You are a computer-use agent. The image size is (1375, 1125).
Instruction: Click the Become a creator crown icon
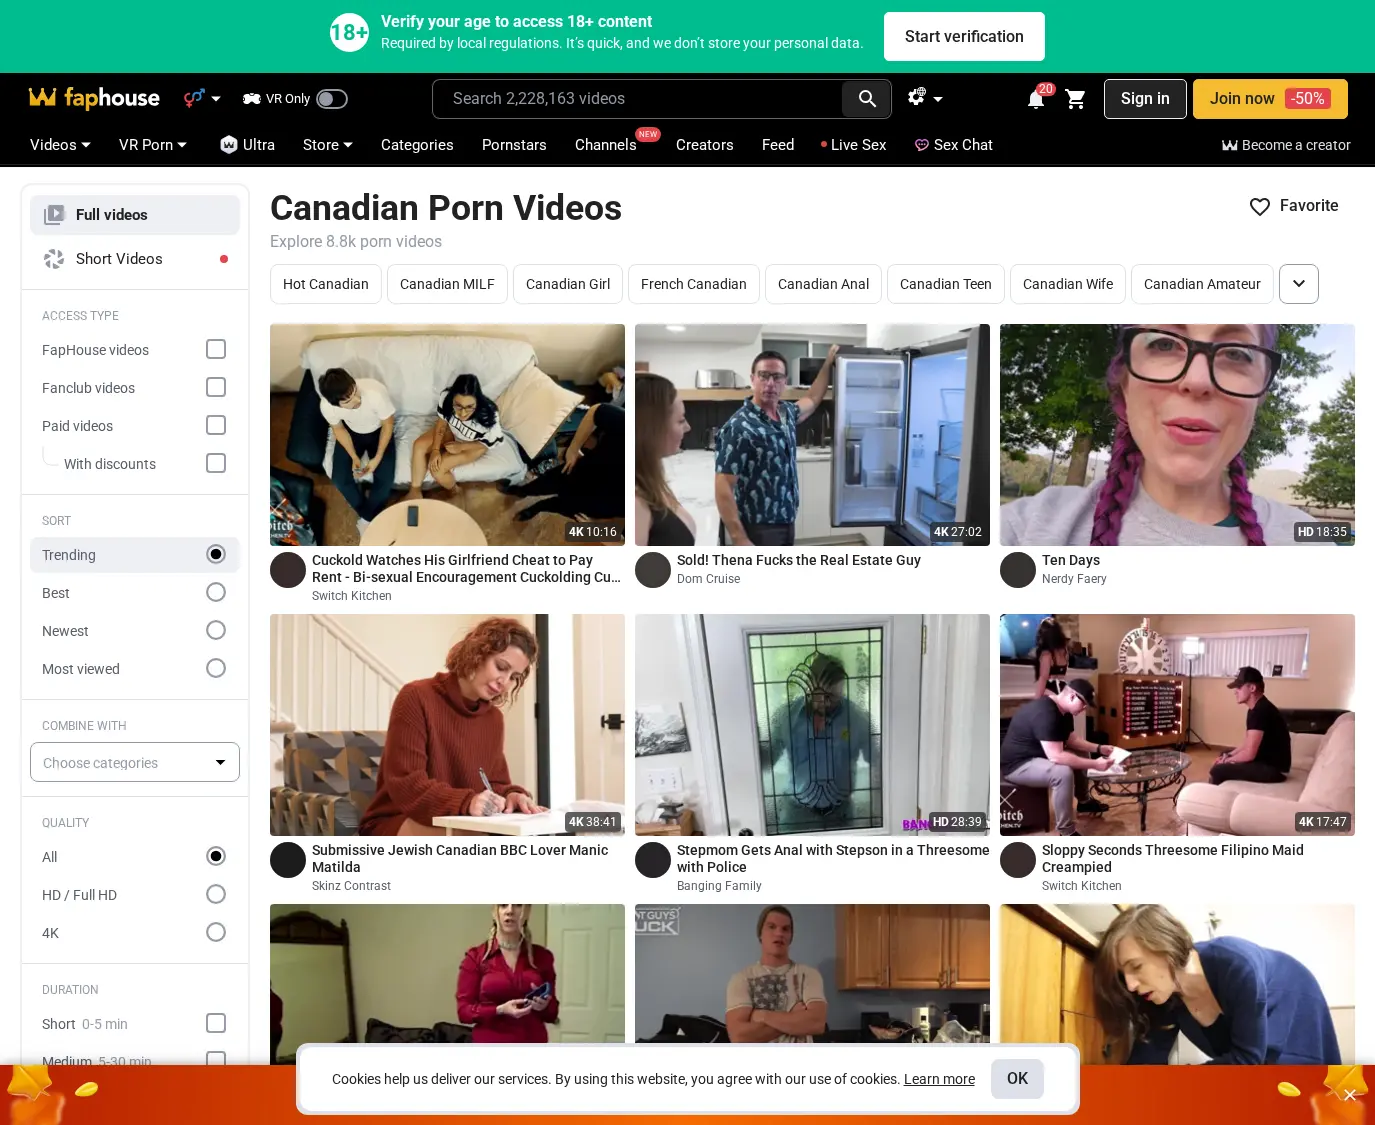click(x=1230, y=145)
